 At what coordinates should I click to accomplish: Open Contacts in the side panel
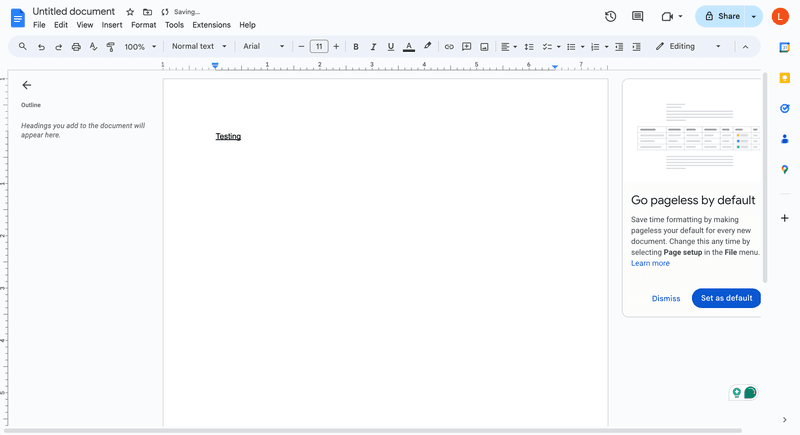[785, 139]
